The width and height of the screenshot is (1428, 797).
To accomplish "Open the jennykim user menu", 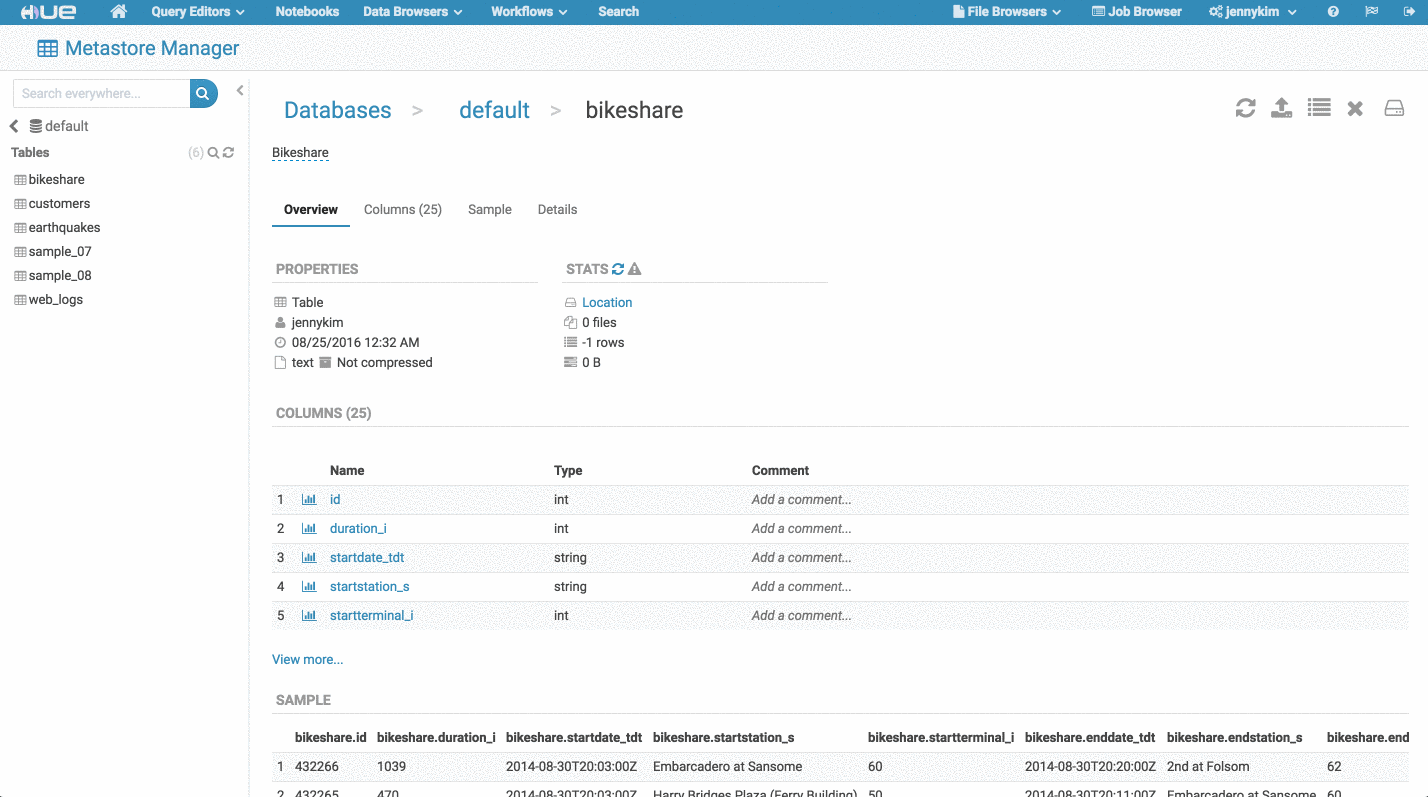I will [1251, 11].
